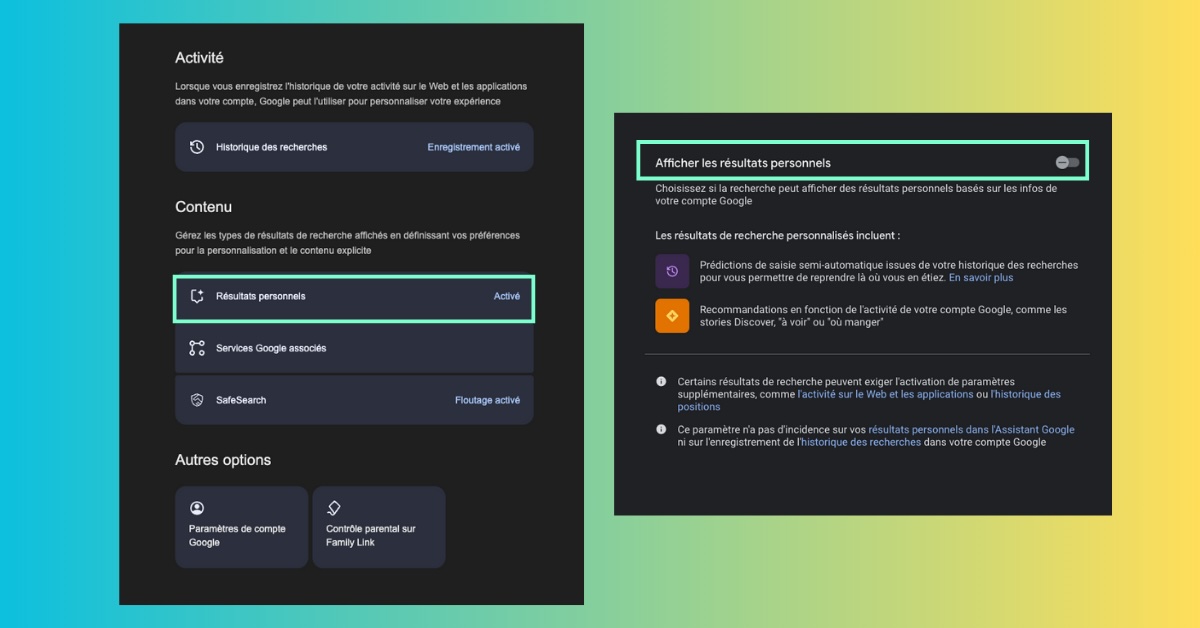This screenshot has width=1200, height=628.
Task: Open the Historique des recherches row
Action: point(354,147)
